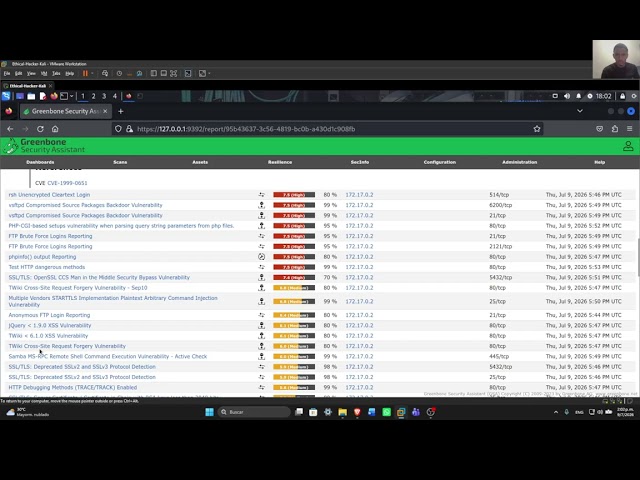This screenshot has width=640, height=480.
Task: Launch the Kali panel text editor icon
Action: pos(43,96)
